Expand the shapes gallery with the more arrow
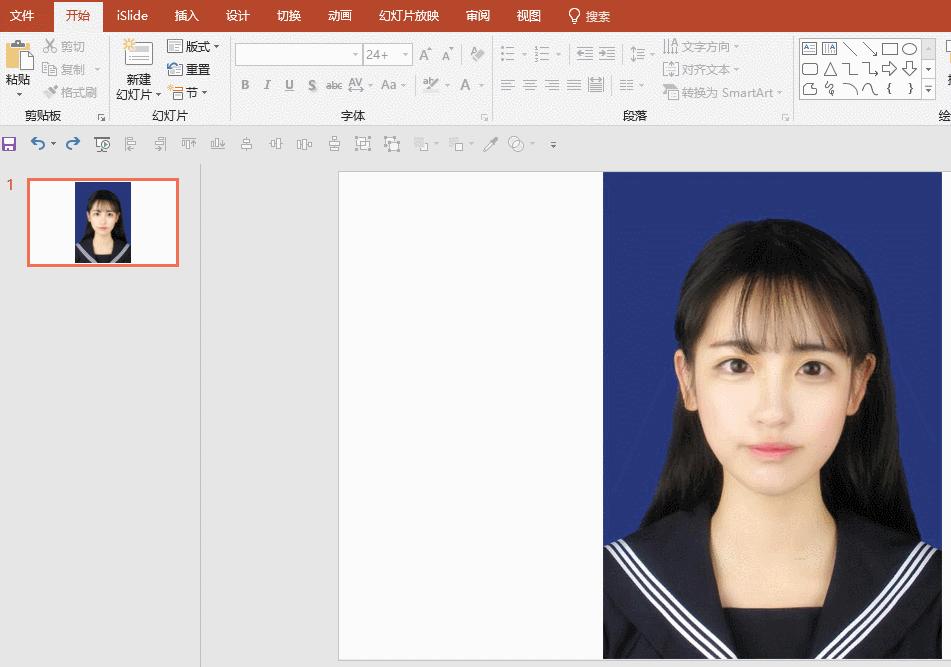 929,88
